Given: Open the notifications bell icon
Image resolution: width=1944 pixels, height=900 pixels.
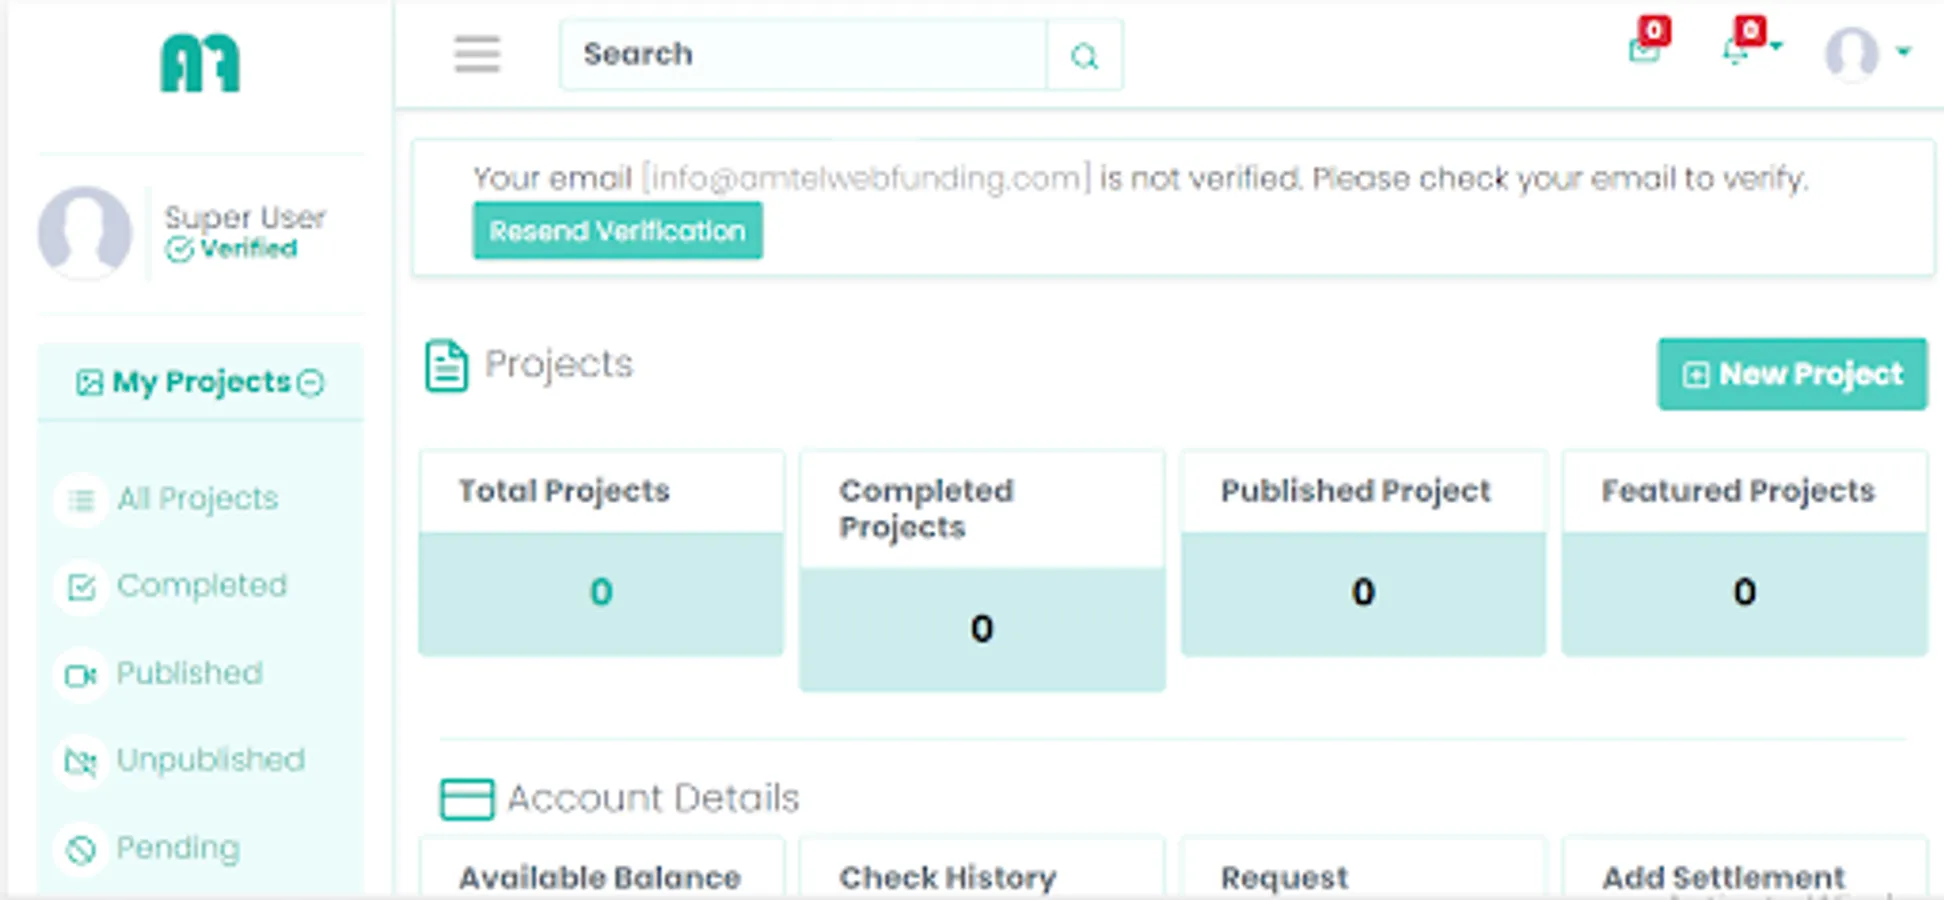Looking at the screenshot, I should [x=1735, y=51].
